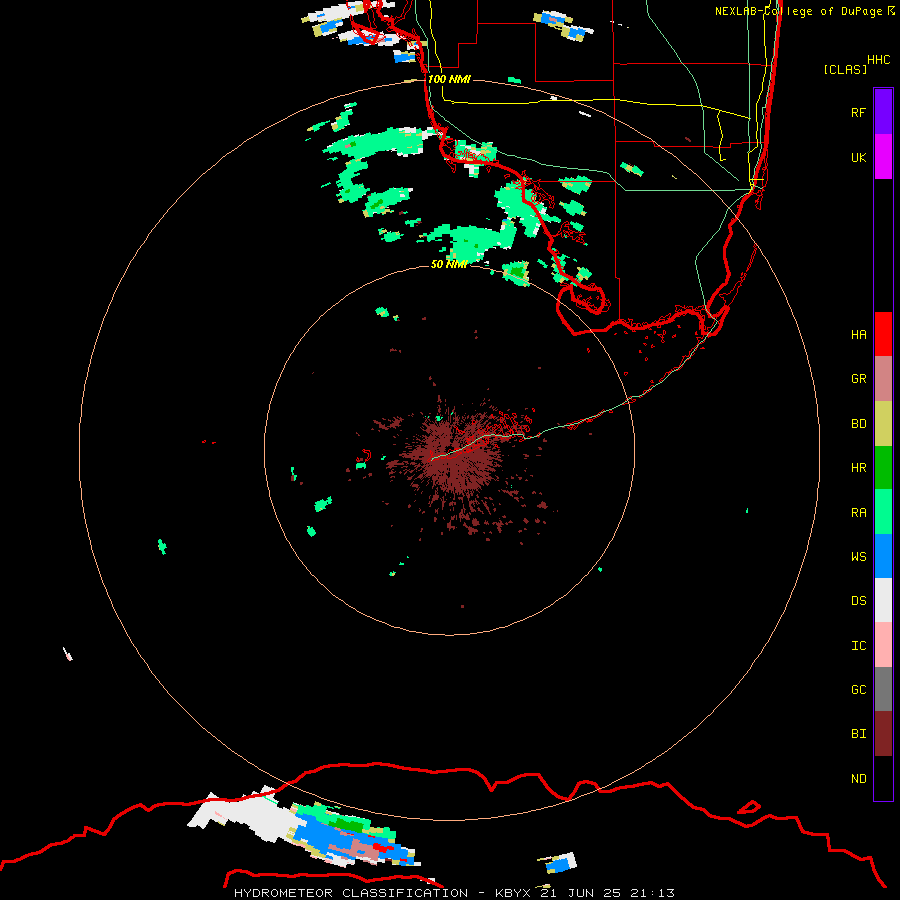
Task: Click the GR legend label
Action: [858, 379]
